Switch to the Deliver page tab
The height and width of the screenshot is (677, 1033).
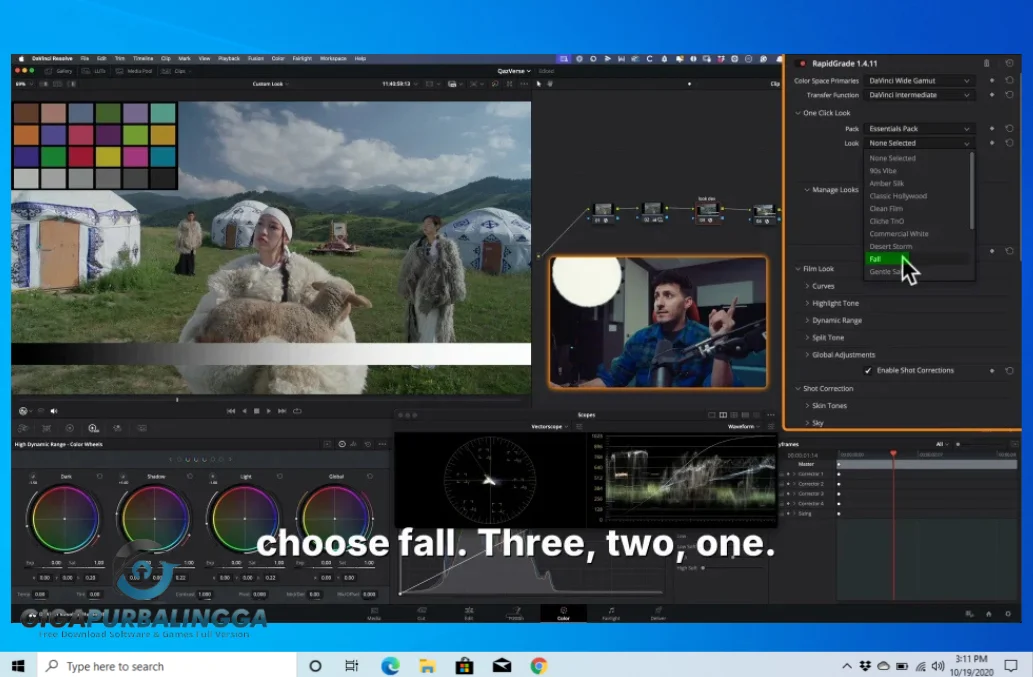[x=658, y=613]
